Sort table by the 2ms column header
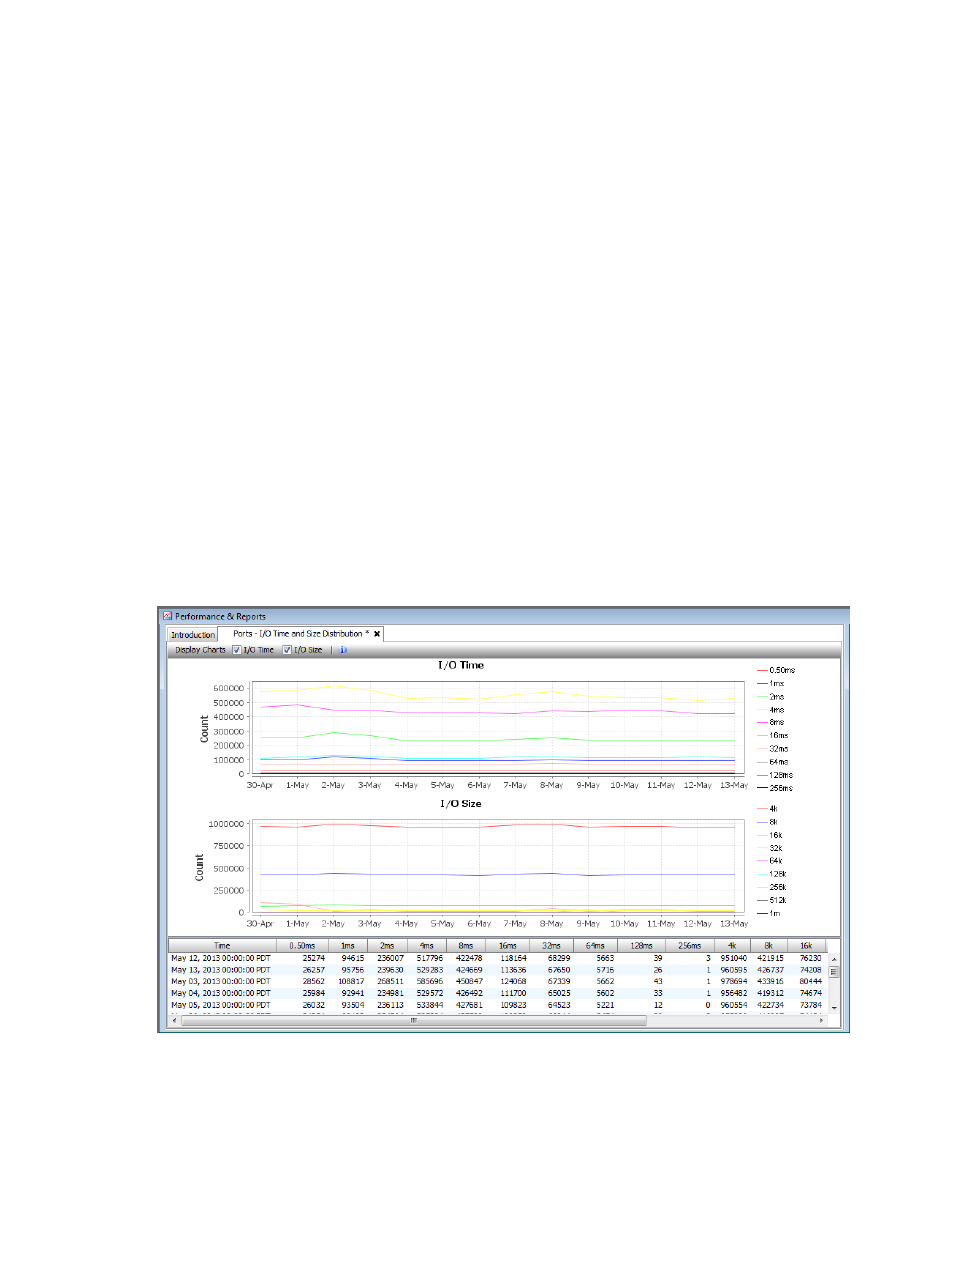The image size is (954, 1270). click(x=387, y=945)
